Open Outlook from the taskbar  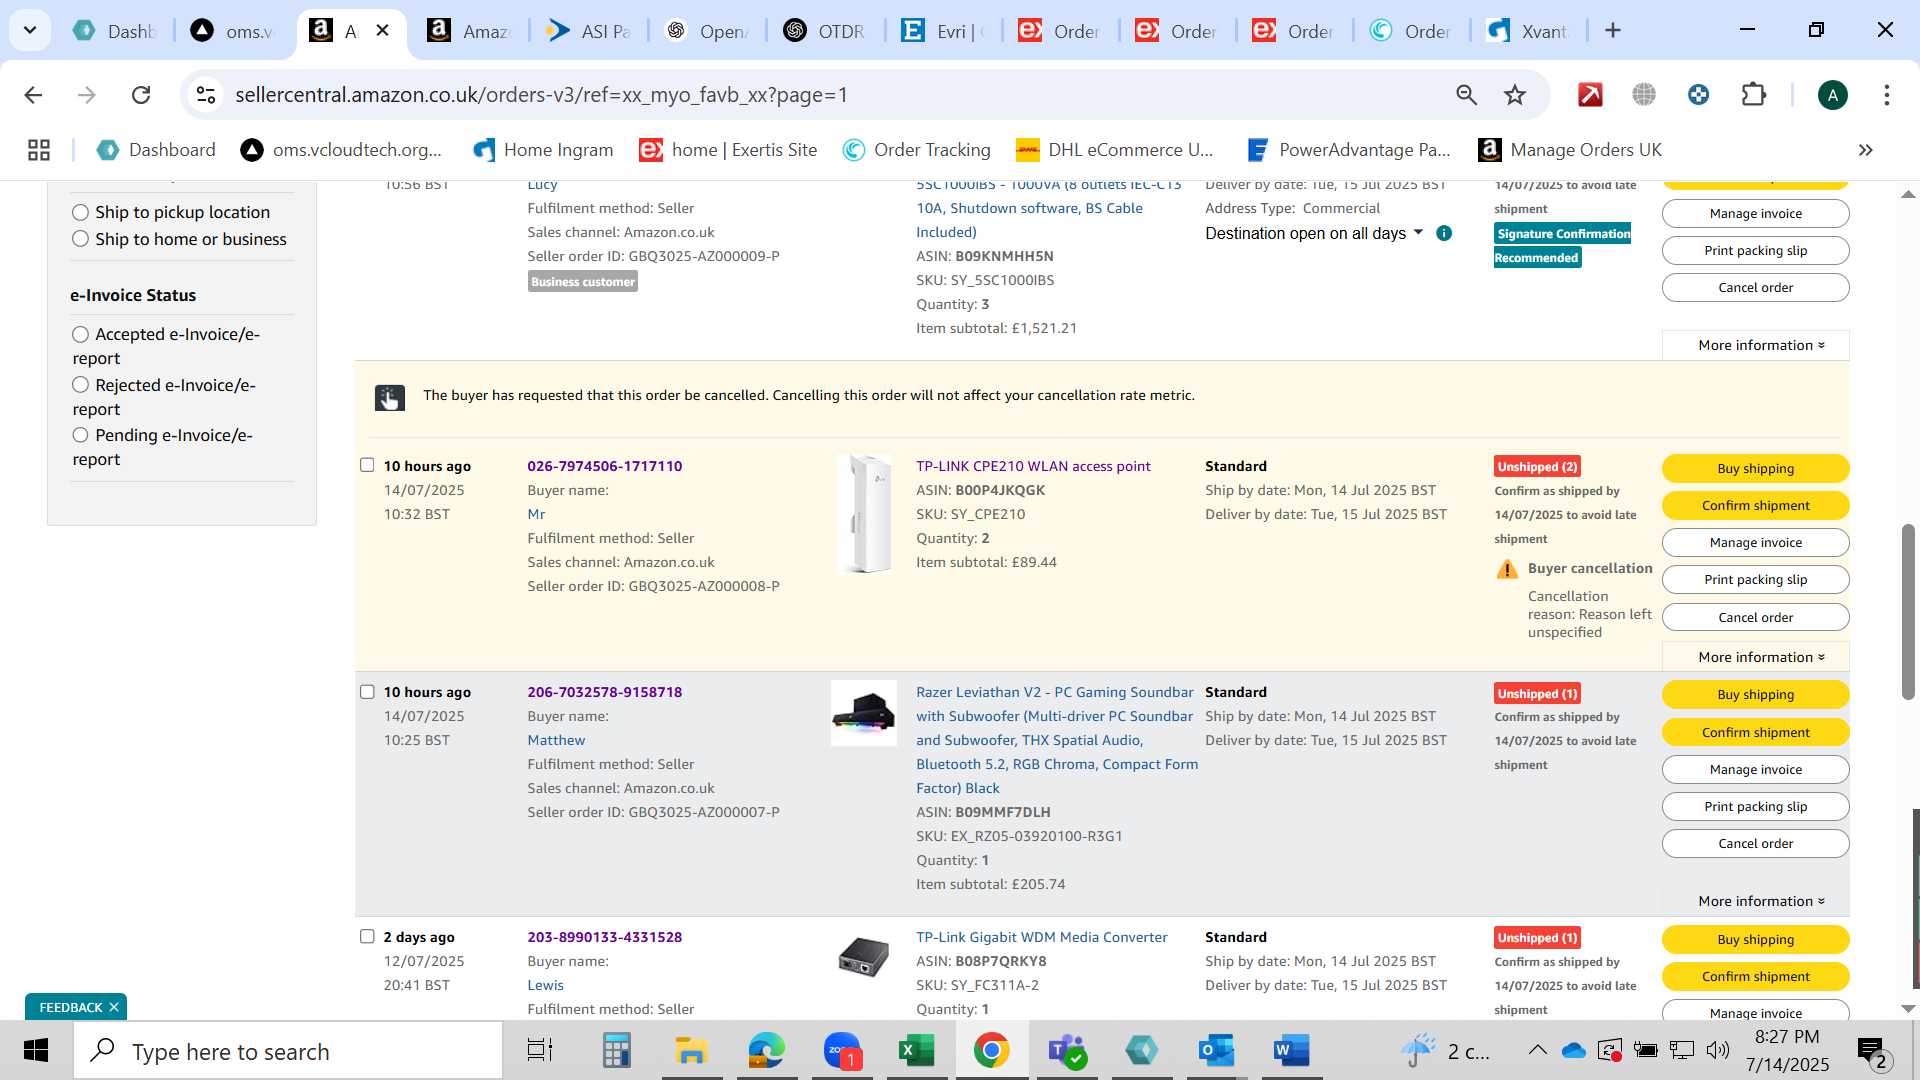[x=1216, y=1051]
